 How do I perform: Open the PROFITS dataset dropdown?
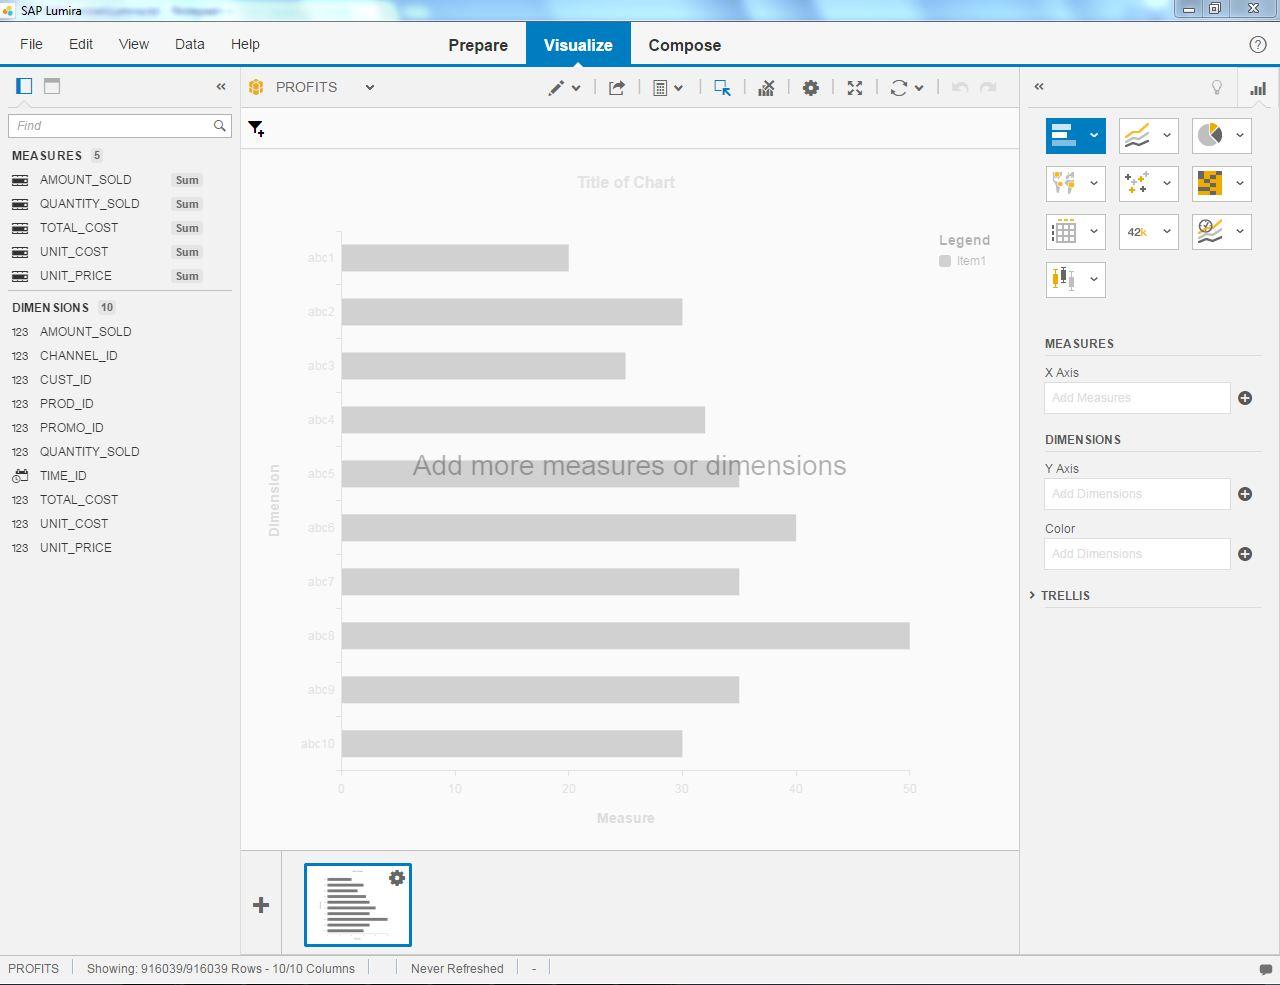370,88
